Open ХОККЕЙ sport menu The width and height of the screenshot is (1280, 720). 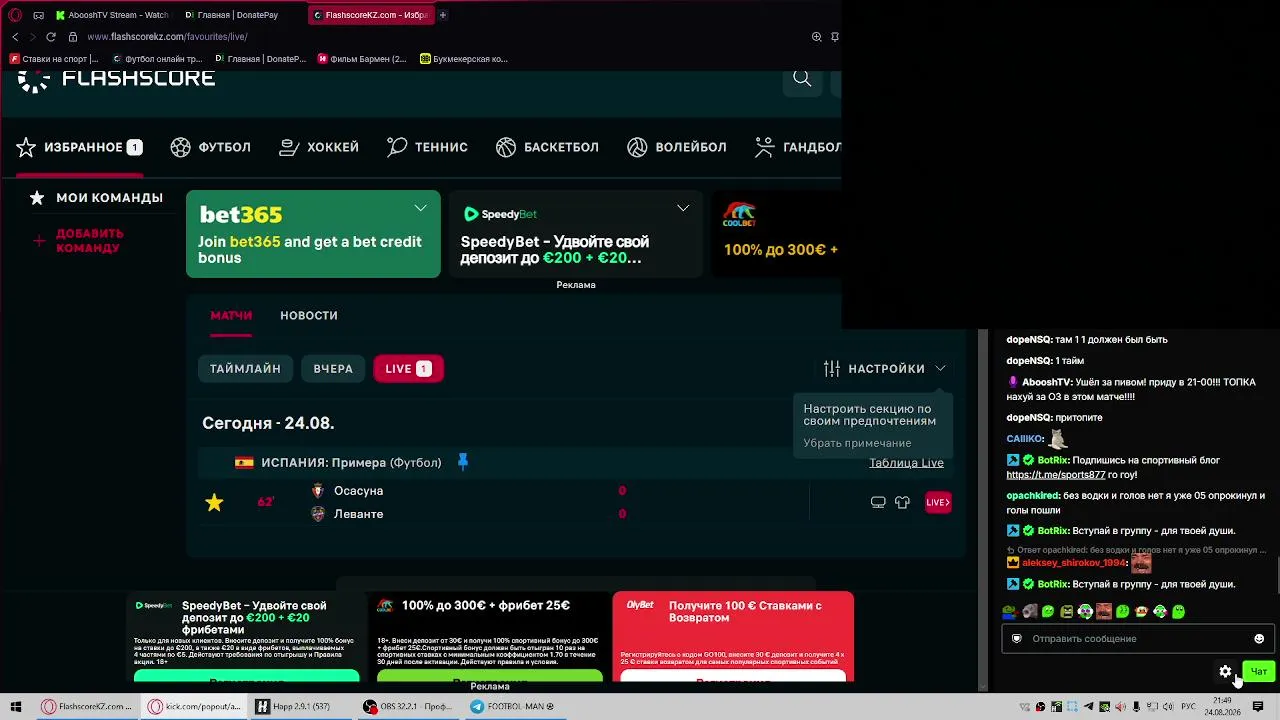[319, 148]
